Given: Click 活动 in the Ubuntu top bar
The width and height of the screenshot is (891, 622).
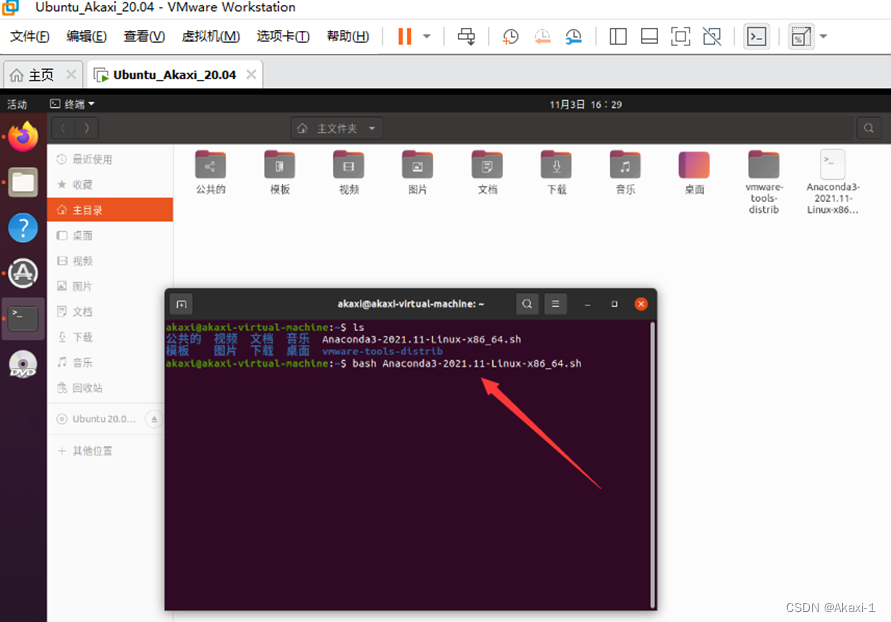Looking at the screenshot, I should coord(16,105).
